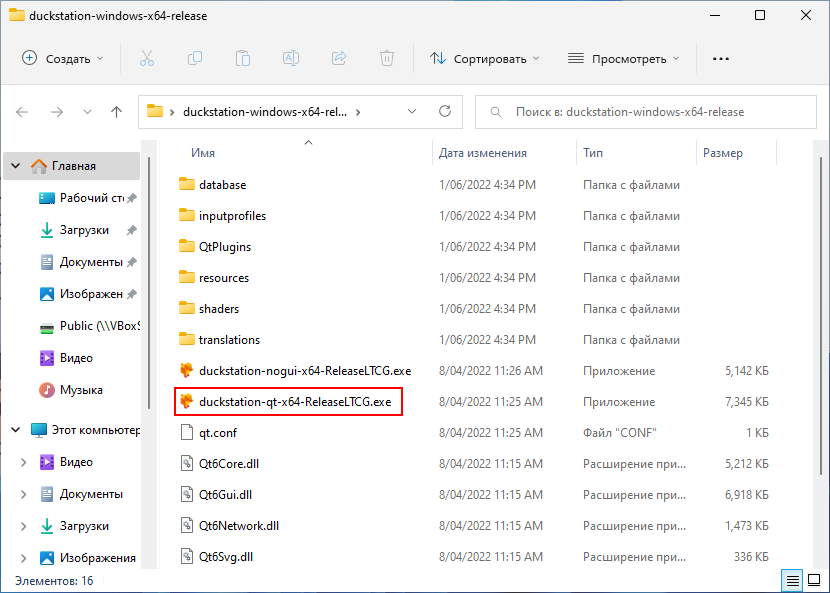Click the navigation pane scrollbar
The height and width of the screenshot is (593, 830).
pos(149,283)
